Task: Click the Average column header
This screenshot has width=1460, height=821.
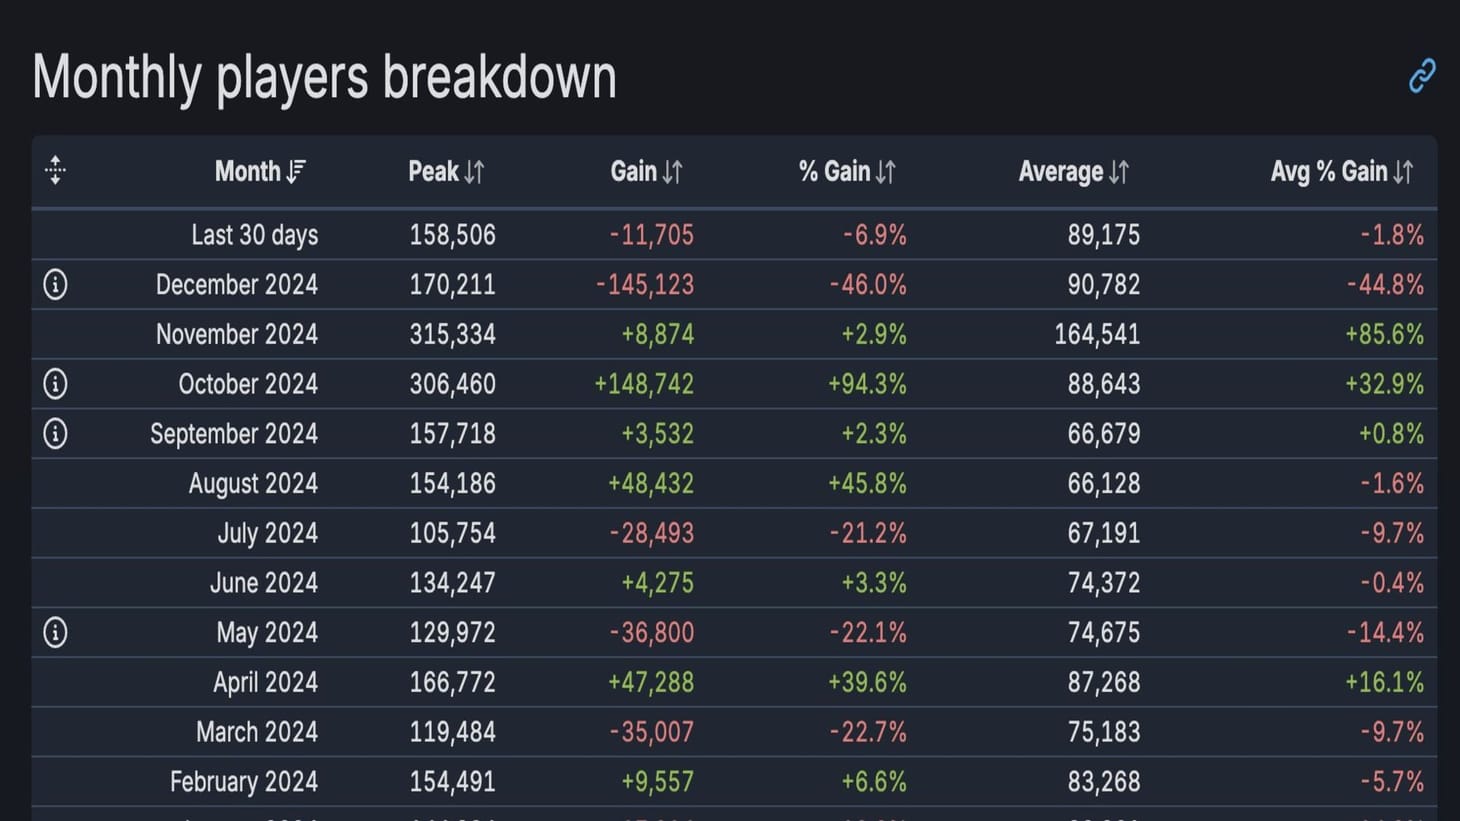Action: pos(1062,170)
